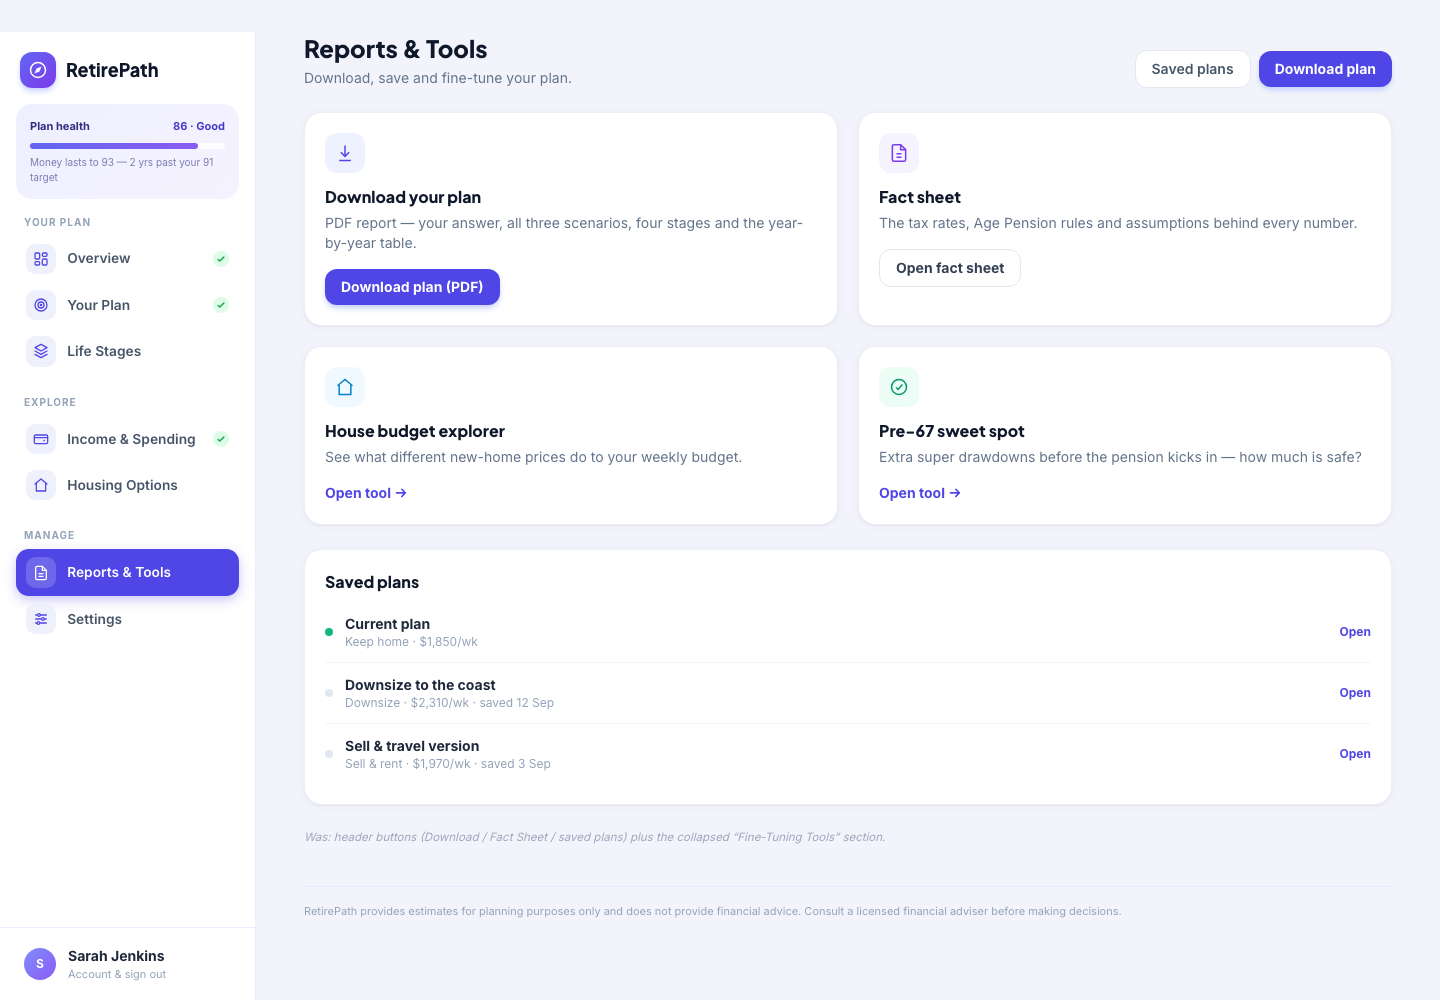1440x1000 pixels.
Task: Click Open fact sheet button
Action: pyautogui.click(x=950, y=268)
